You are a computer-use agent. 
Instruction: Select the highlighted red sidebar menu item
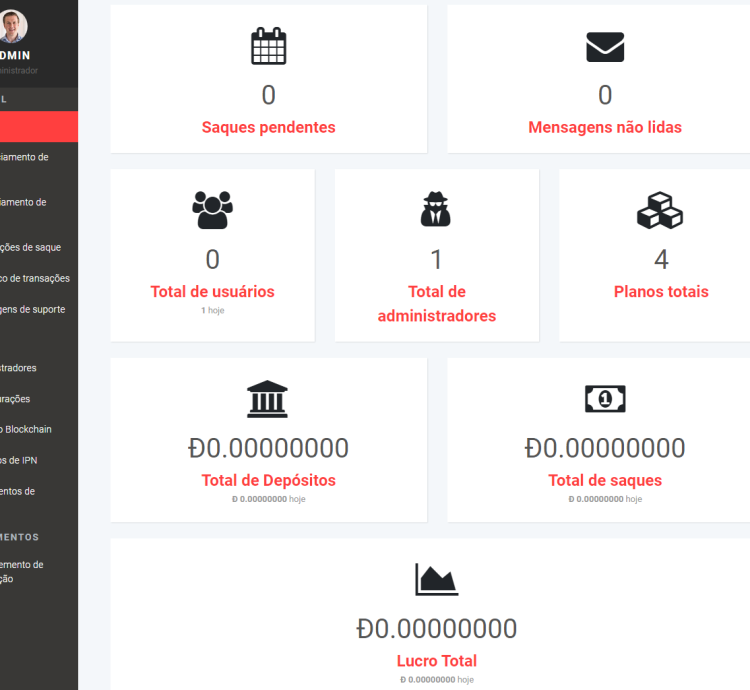pos(38,127)
